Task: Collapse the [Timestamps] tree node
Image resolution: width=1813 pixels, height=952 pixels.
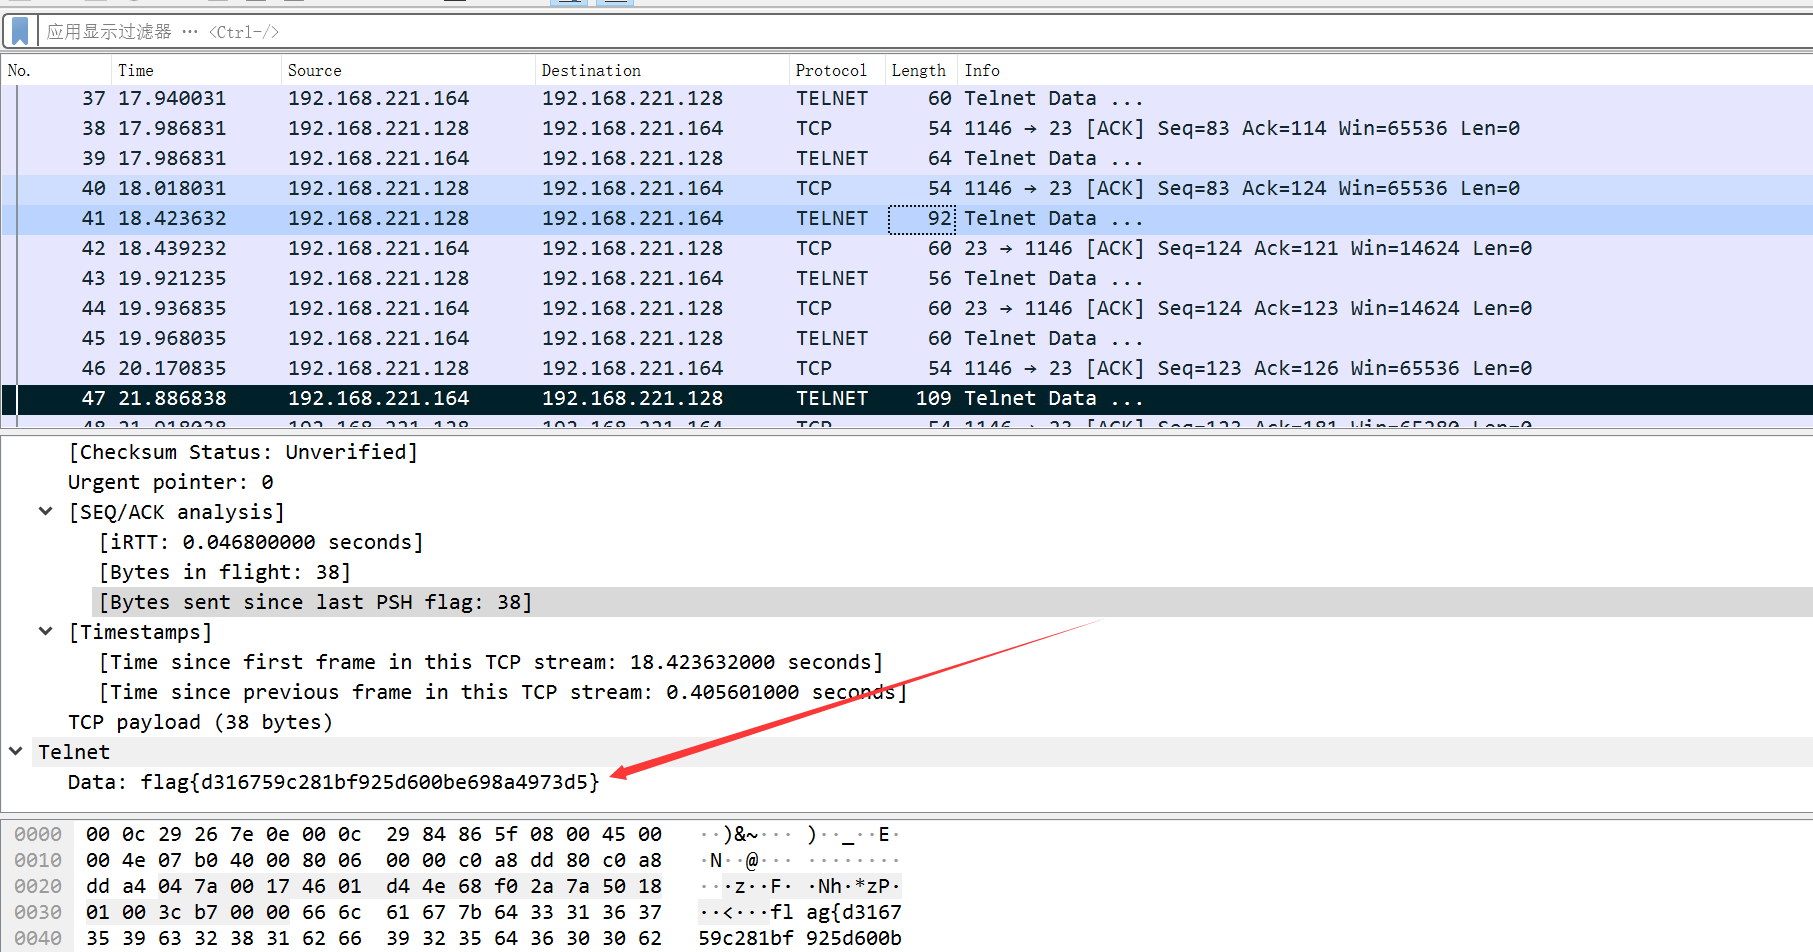Action: point(45,631)
